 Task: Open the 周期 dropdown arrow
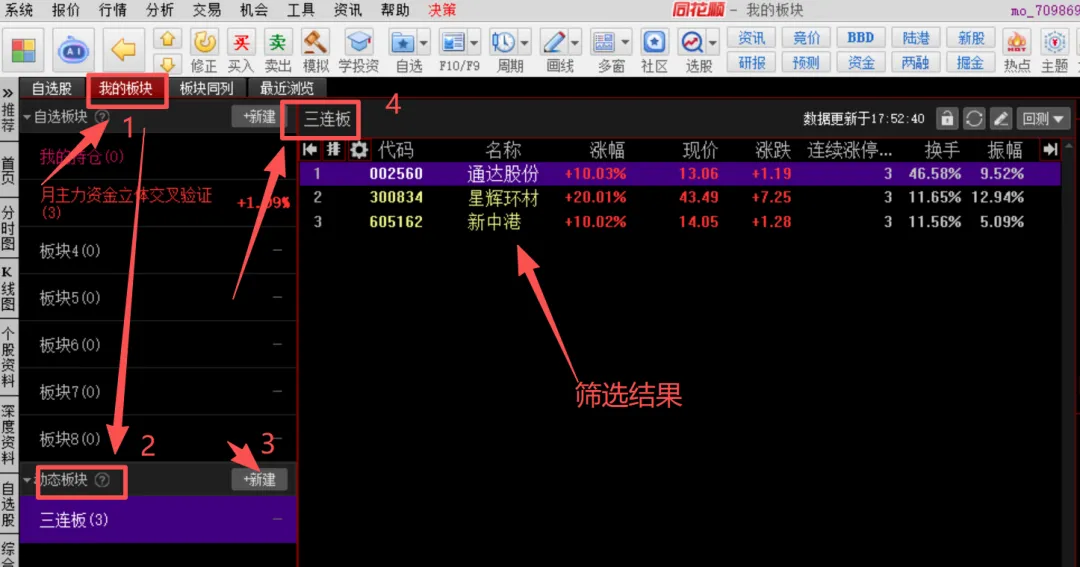[524, 43]
